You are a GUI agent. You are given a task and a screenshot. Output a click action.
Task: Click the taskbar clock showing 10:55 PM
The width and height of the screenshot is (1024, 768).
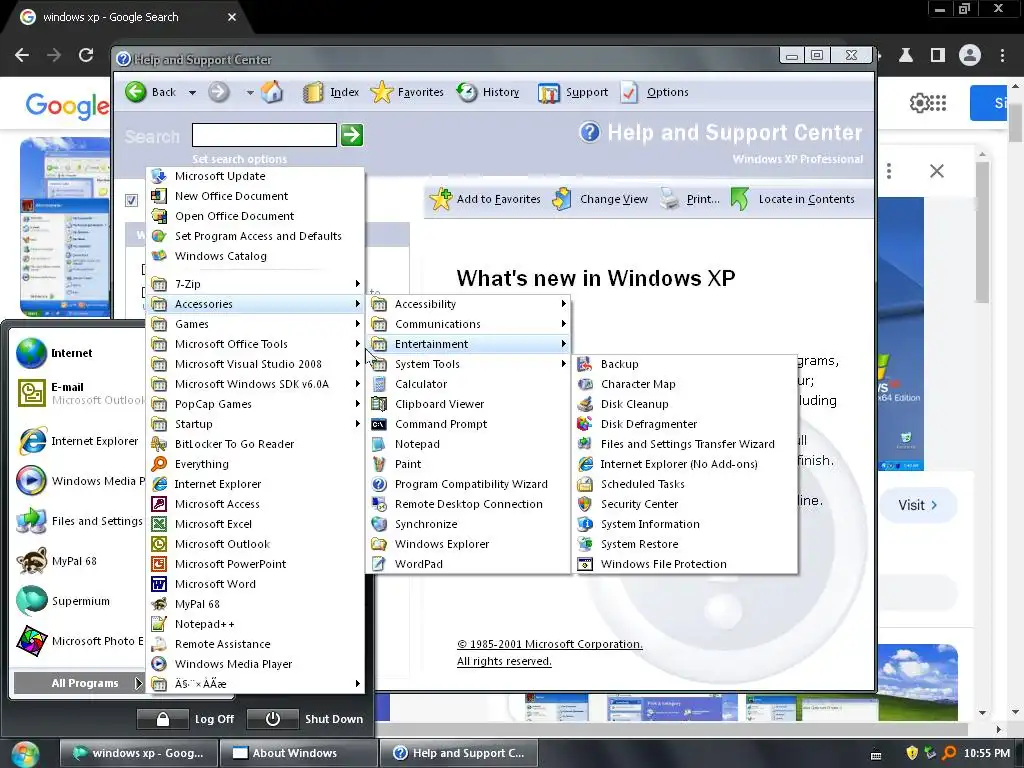click(x=986, y=754)
